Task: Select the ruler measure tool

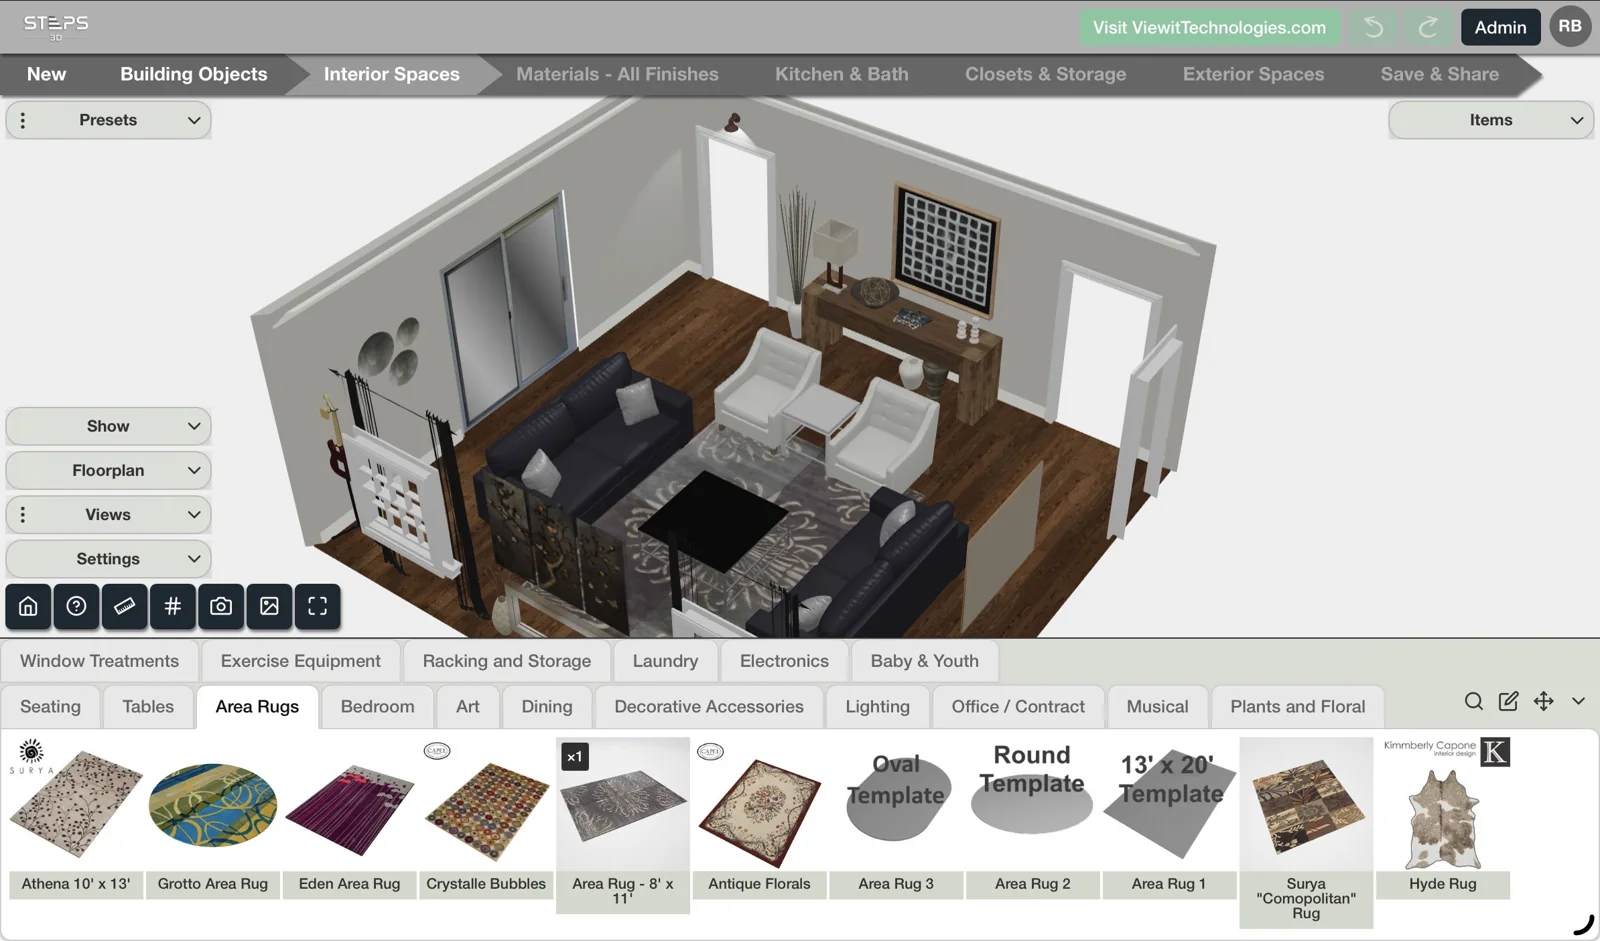Action: (x=124, y=606)
